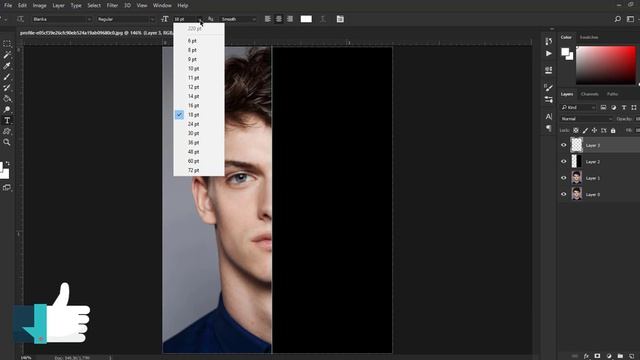Viewport: 640px width, 360px height.
Task: Toggle lock image pixels
Action: 585,131
